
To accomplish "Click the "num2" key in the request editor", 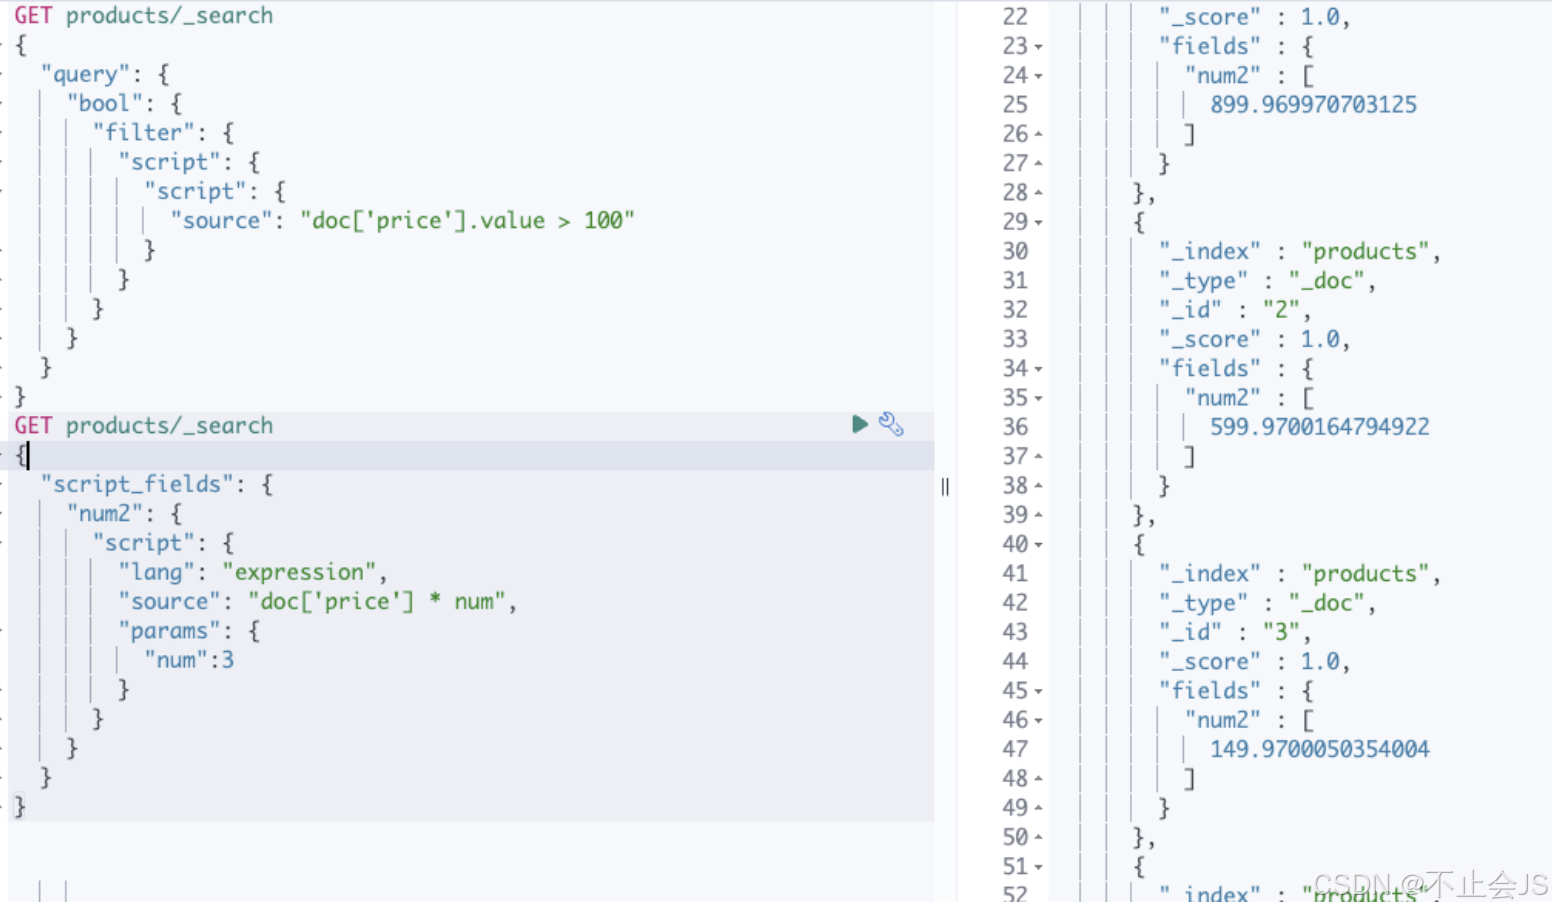I will point(105,513).
